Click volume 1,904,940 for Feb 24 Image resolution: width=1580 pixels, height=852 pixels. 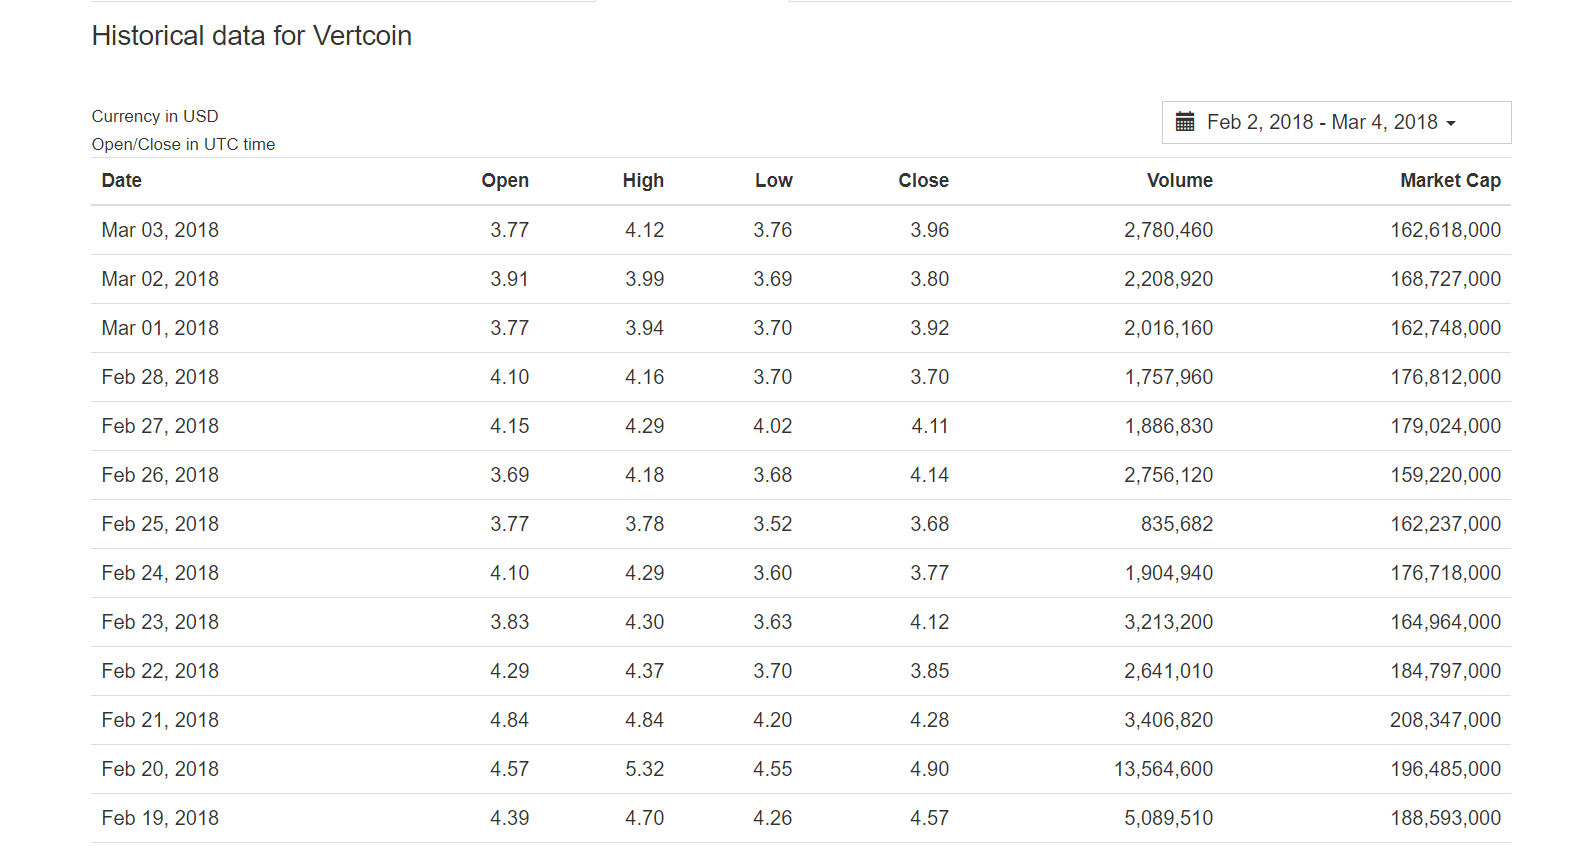coord(1168,573)
